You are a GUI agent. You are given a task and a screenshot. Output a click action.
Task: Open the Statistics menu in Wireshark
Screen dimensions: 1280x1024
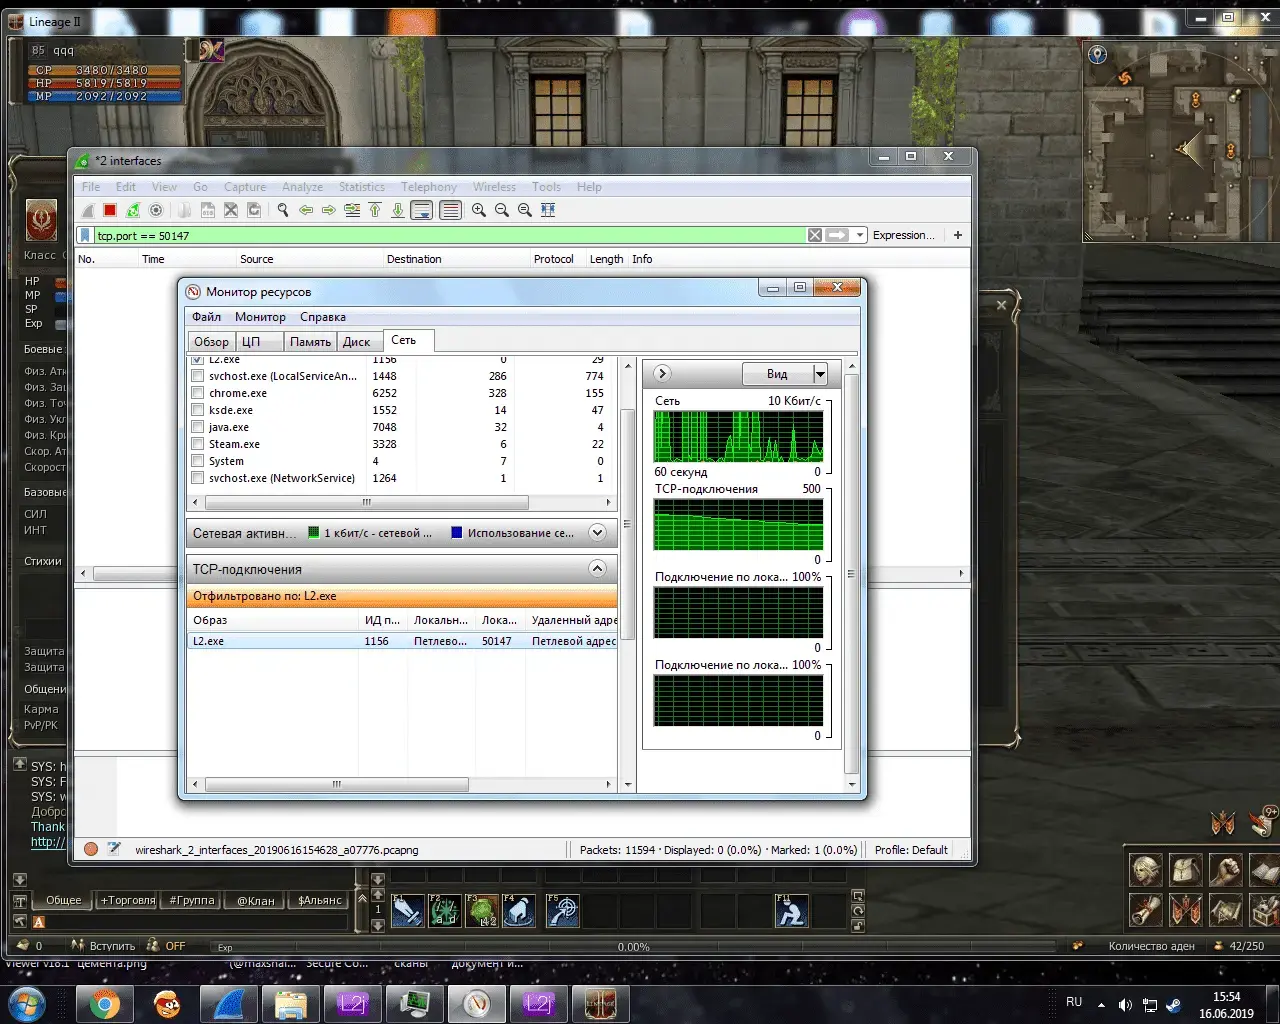click(361, 187)
